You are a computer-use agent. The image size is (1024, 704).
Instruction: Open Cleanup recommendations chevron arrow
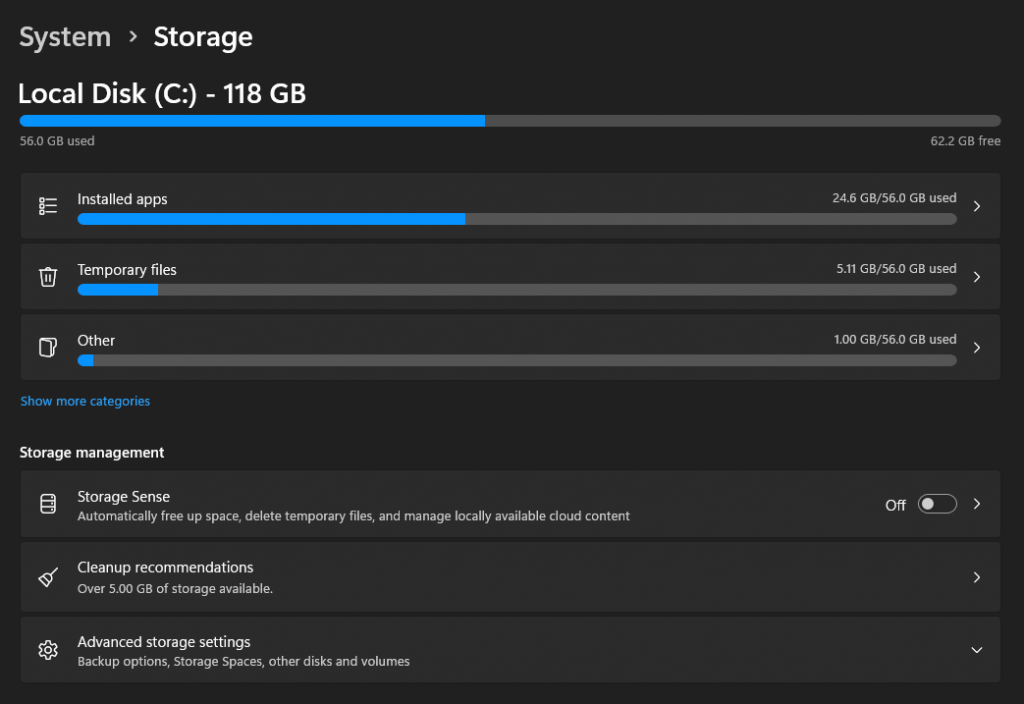[977, 577]
